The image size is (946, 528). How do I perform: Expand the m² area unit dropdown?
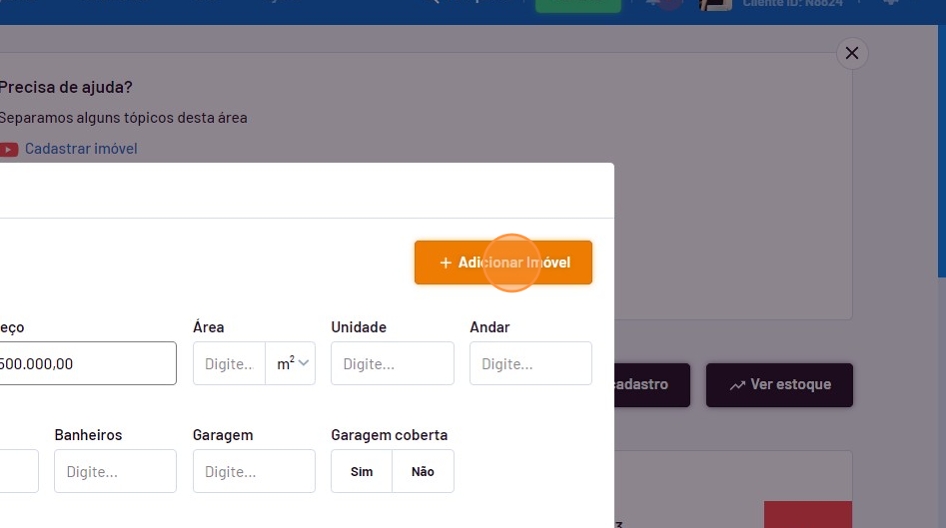click(x=292, y=364)
